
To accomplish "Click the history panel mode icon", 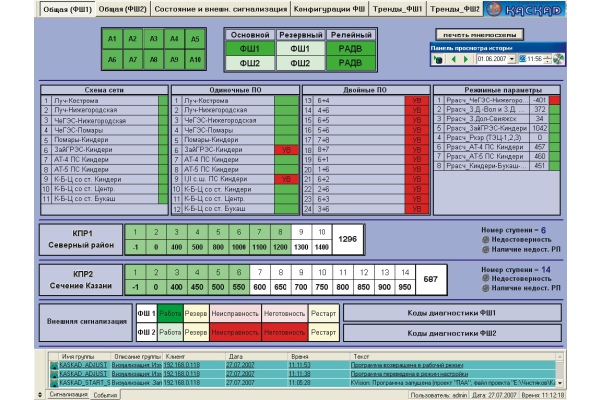I will (438, 59).
